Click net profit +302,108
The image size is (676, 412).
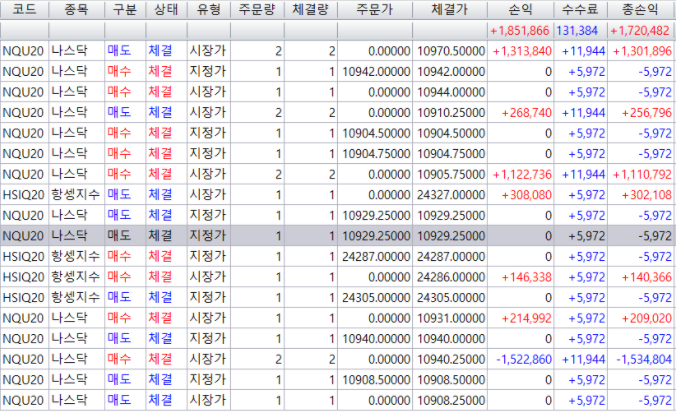pyautogui.click(x=647, y=195)
